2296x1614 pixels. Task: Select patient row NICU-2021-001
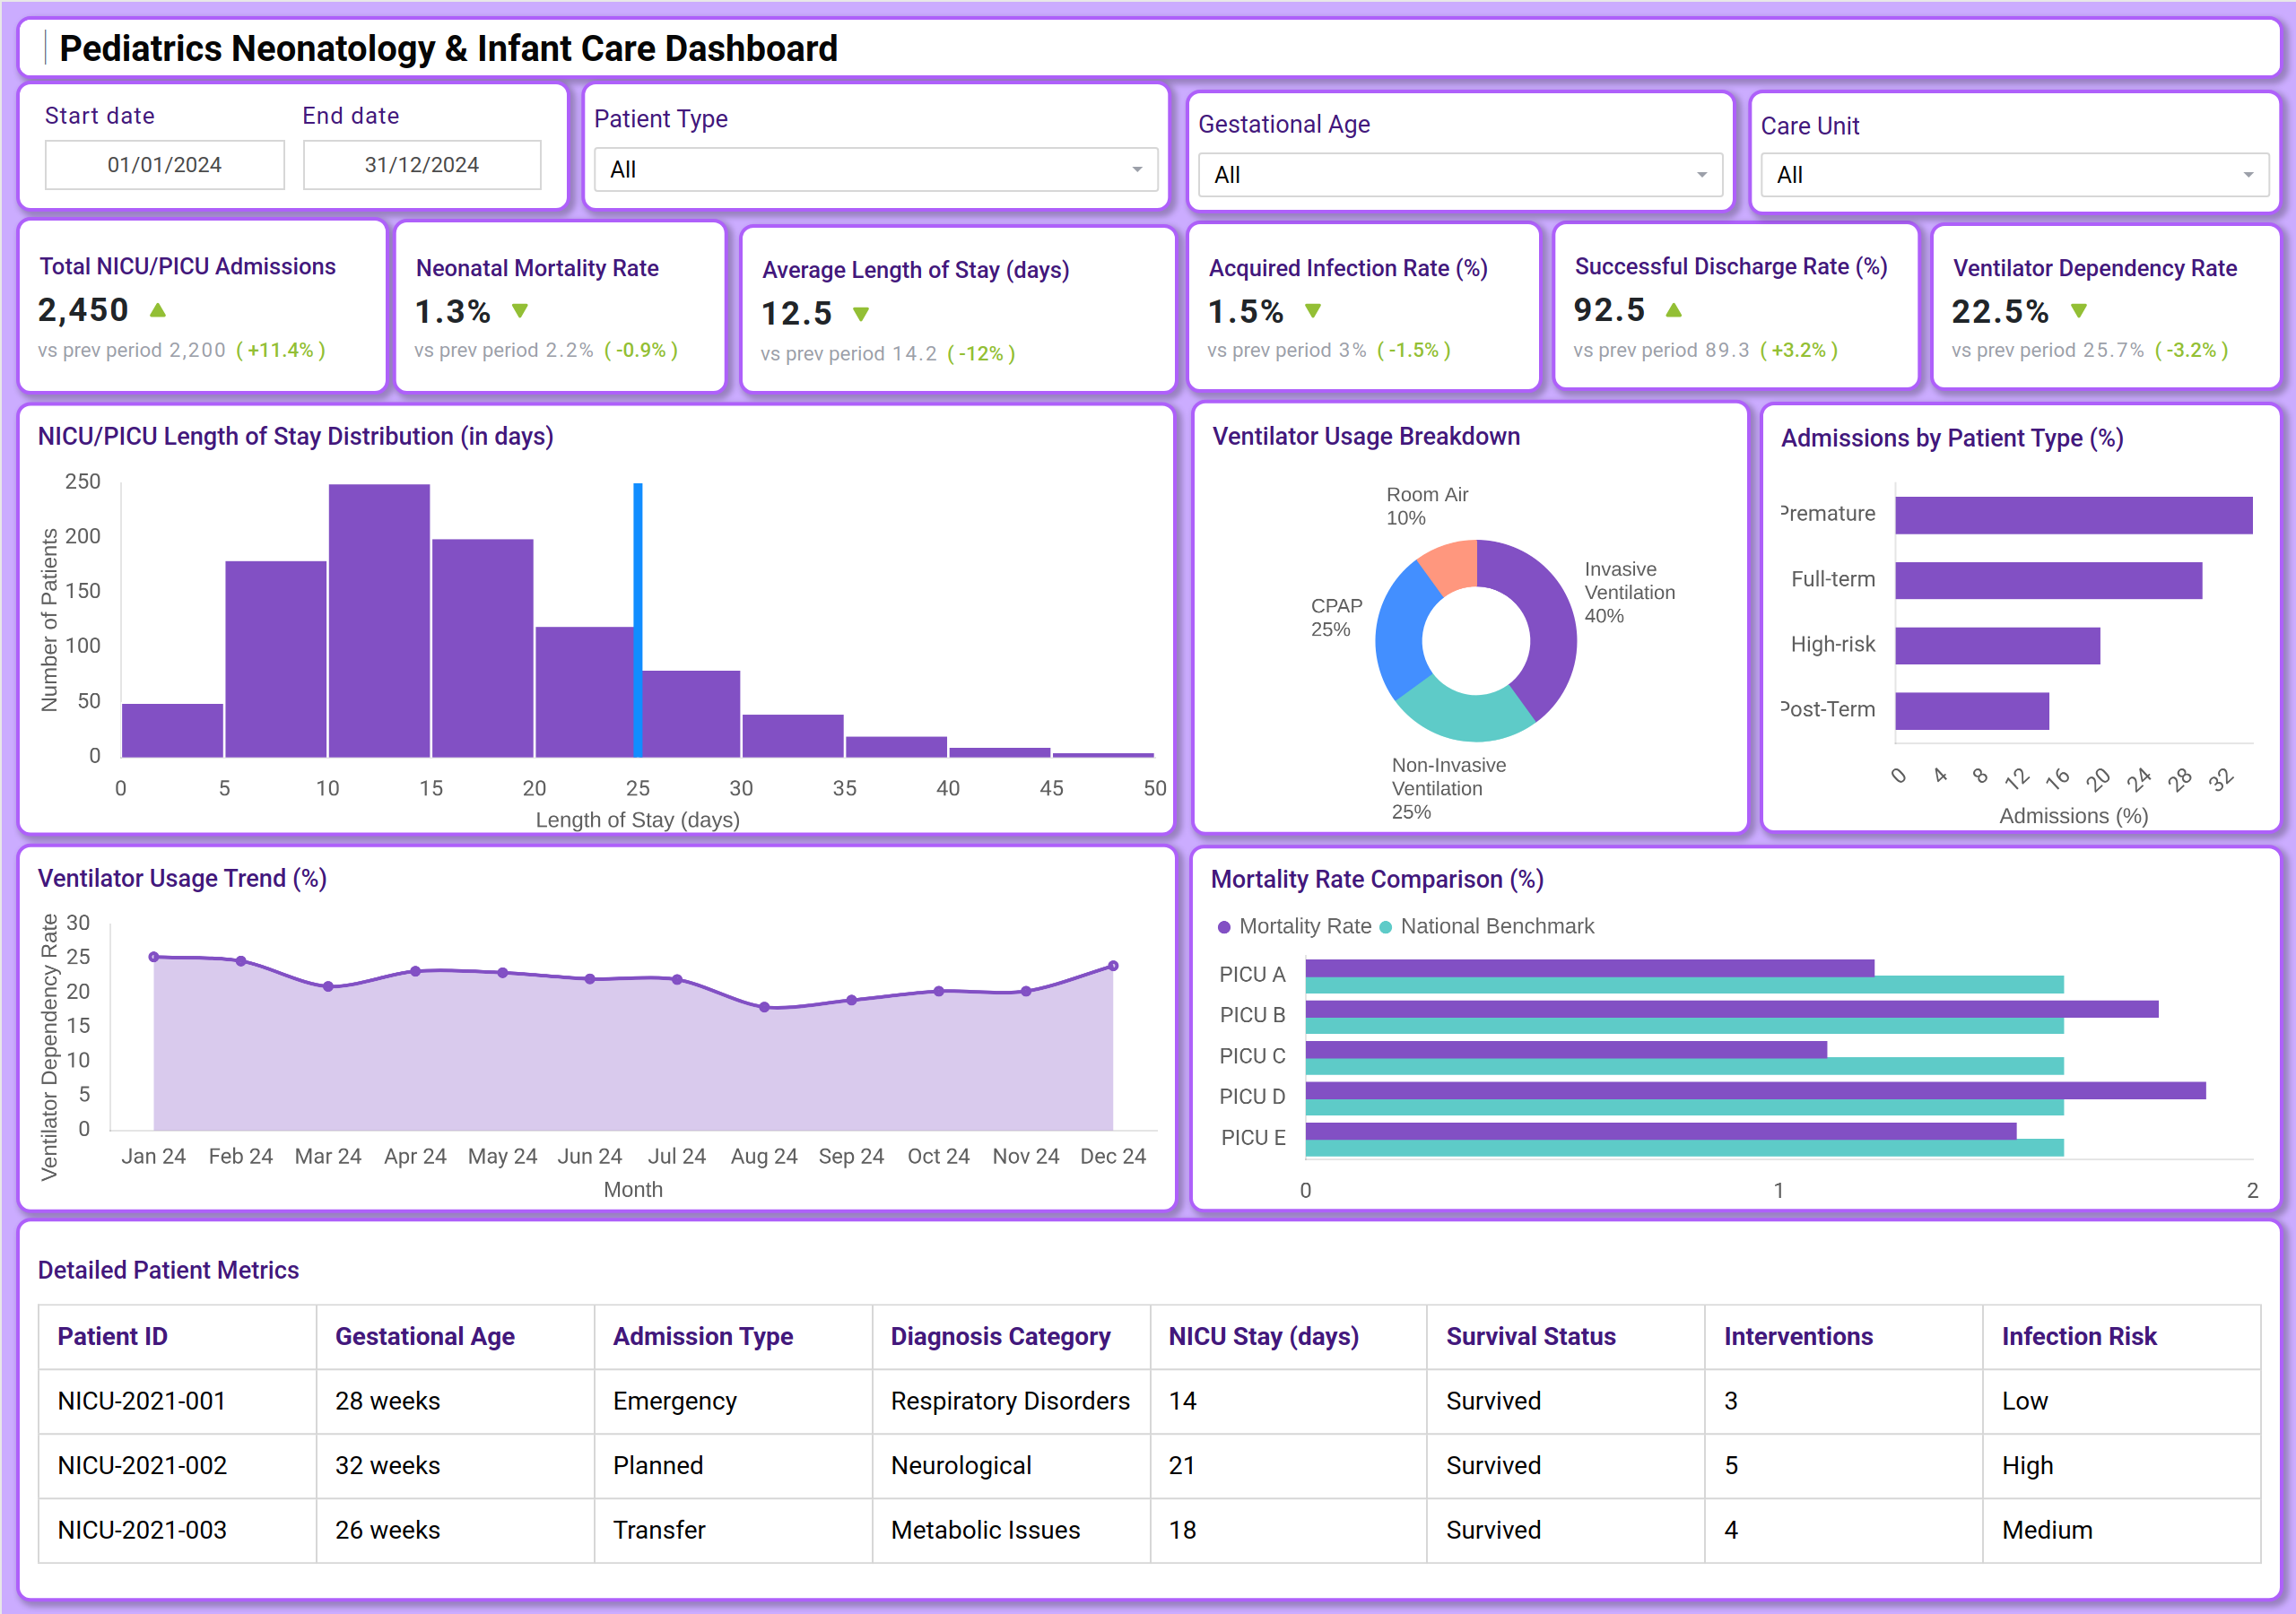click(x=1149, y=1401)
